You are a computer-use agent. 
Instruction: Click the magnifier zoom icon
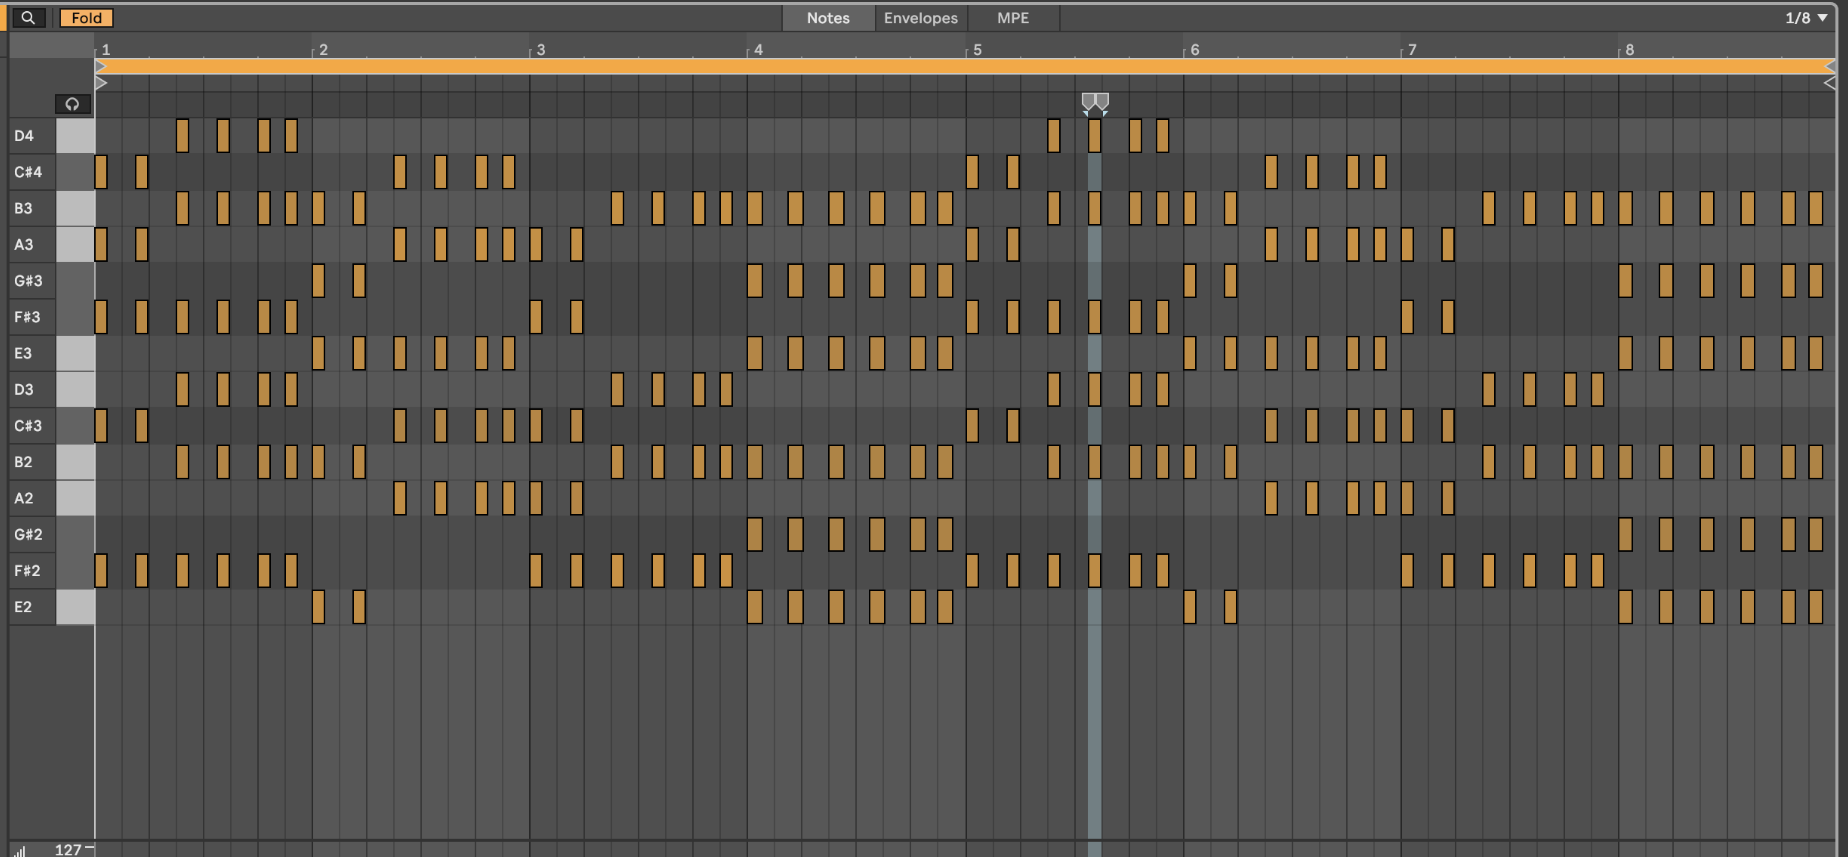point(28,17)
